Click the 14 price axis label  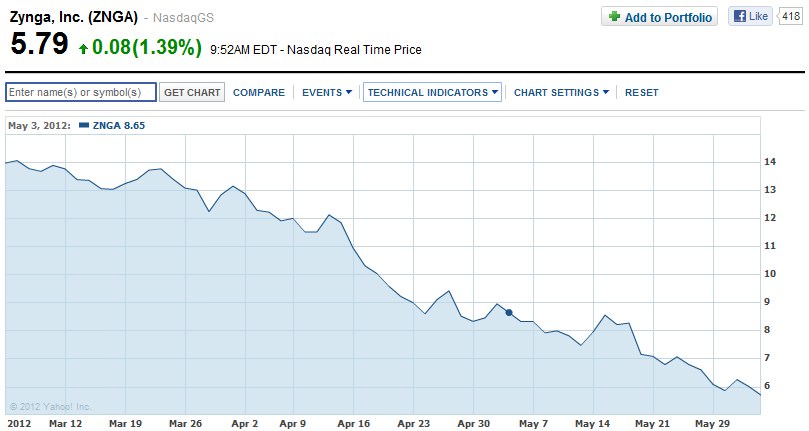pyautogui.click(x=770, y=162)
